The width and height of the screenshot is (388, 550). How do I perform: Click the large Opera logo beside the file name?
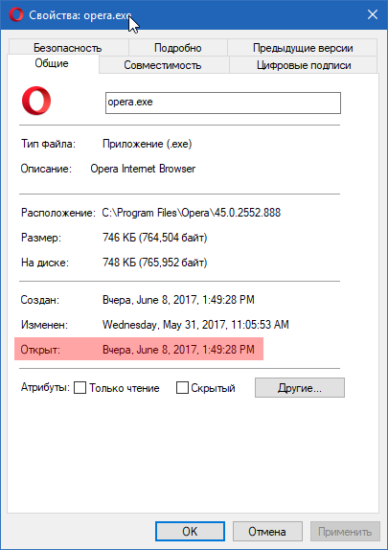click(36, 101)
